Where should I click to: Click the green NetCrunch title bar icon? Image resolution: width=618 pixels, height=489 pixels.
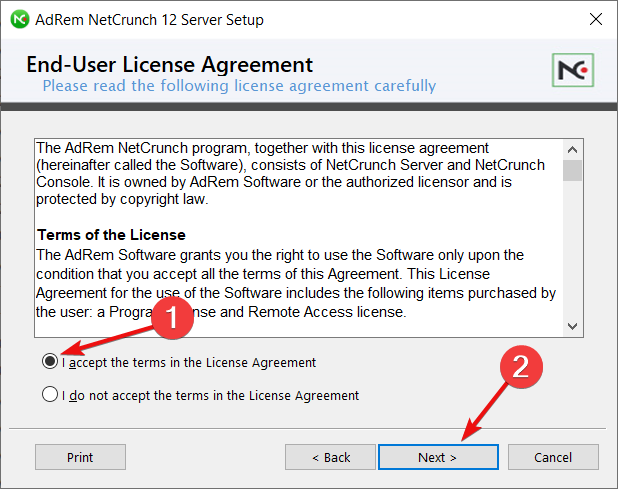[x=20, y=19]
